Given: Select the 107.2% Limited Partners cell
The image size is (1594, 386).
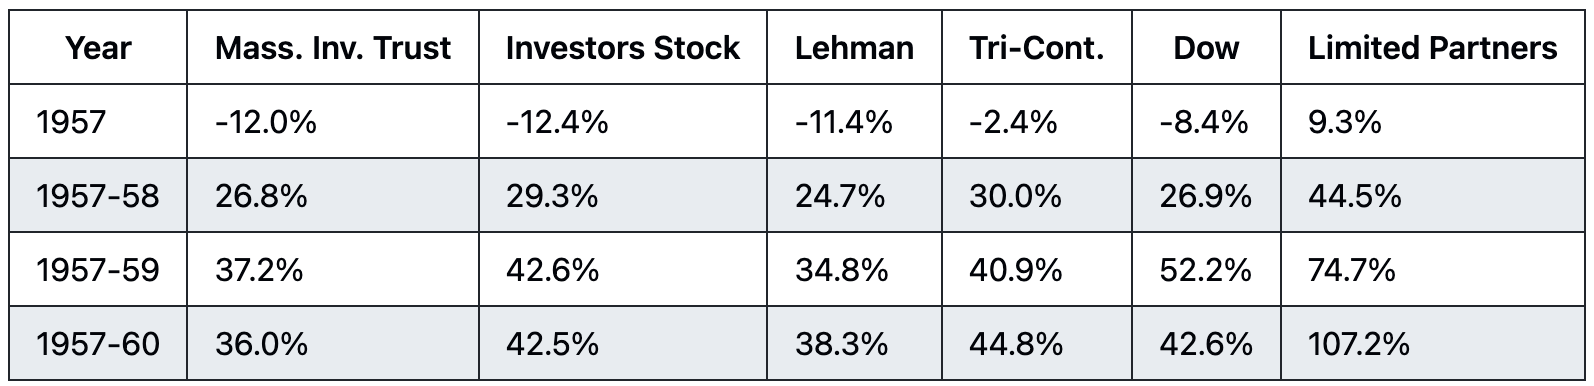Looking at the screenshot, I should click(x=1359, y=344).
